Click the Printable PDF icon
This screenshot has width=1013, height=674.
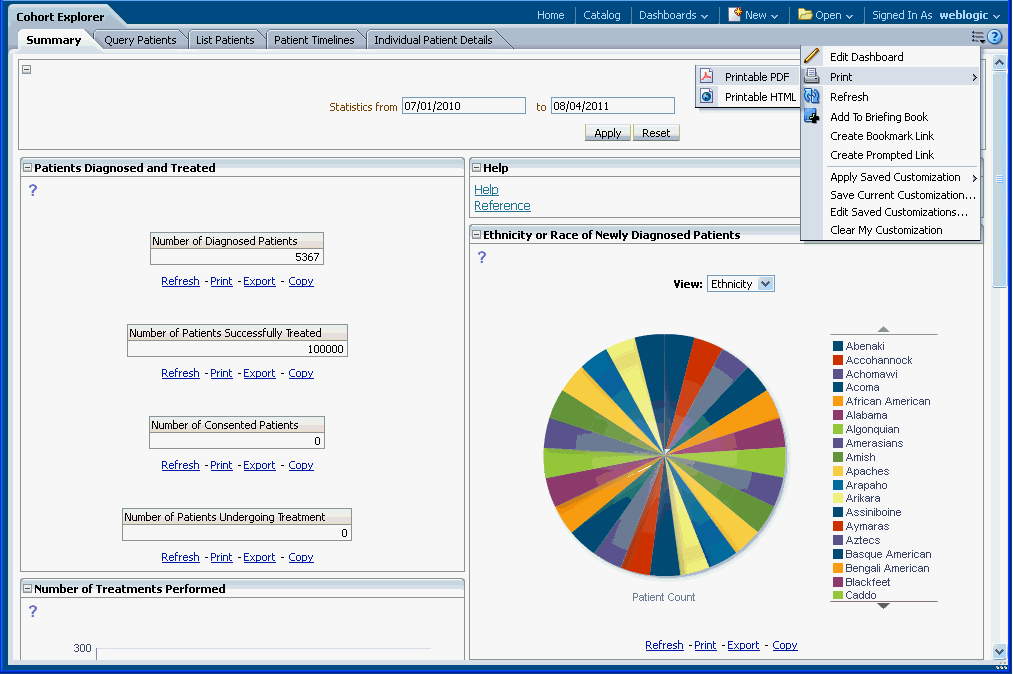[707, 76]
